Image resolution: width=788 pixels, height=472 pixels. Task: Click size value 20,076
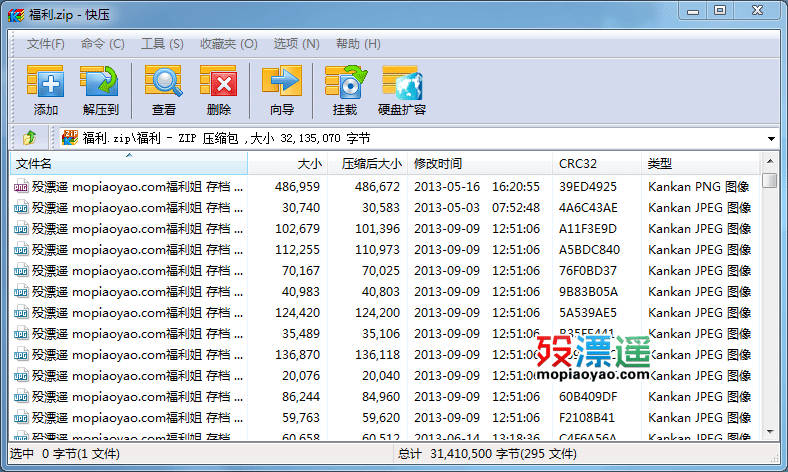coord(301,376)
